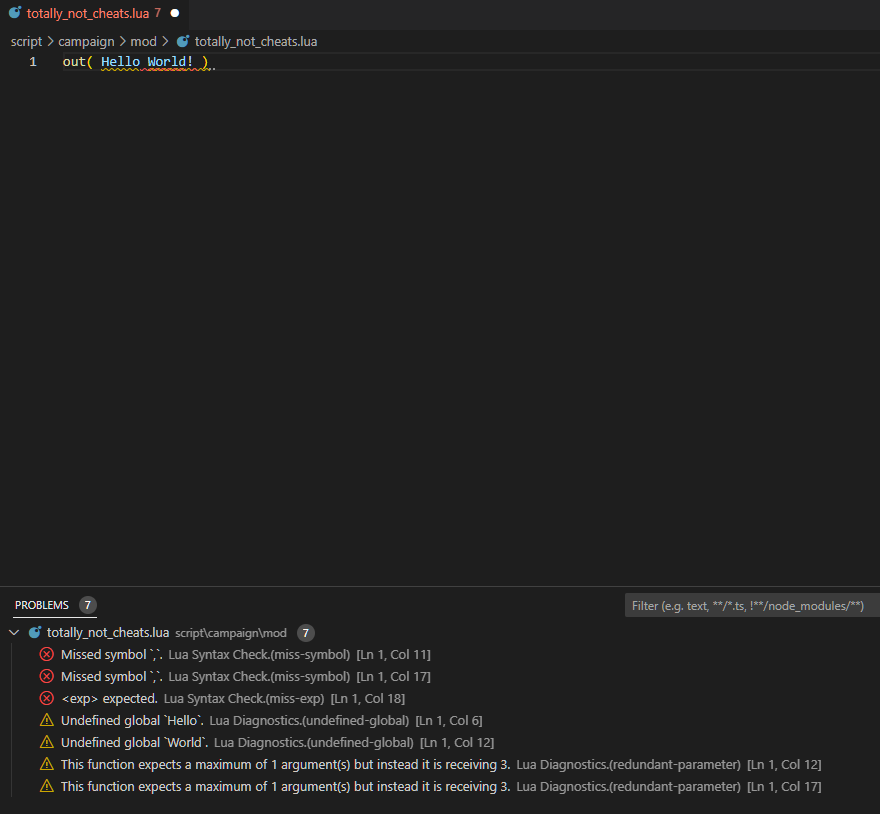The width and height of the screenshot is (880, 814).
Task: Select the 'Undefined global `World`' warning
Action: click(440, 742)
